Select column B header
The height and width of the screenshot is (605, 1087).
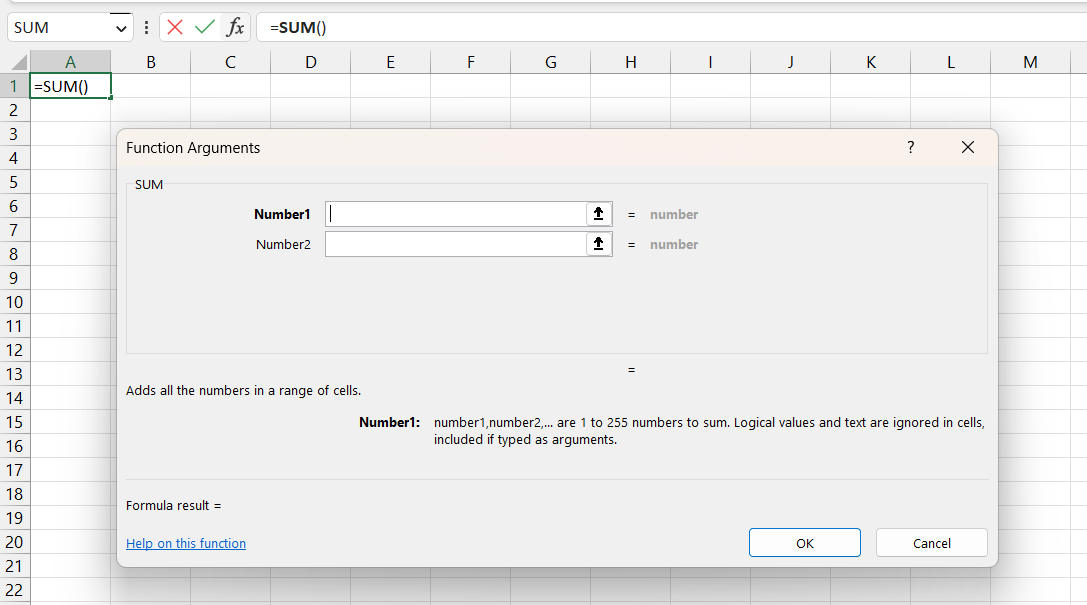coord(150,62)
